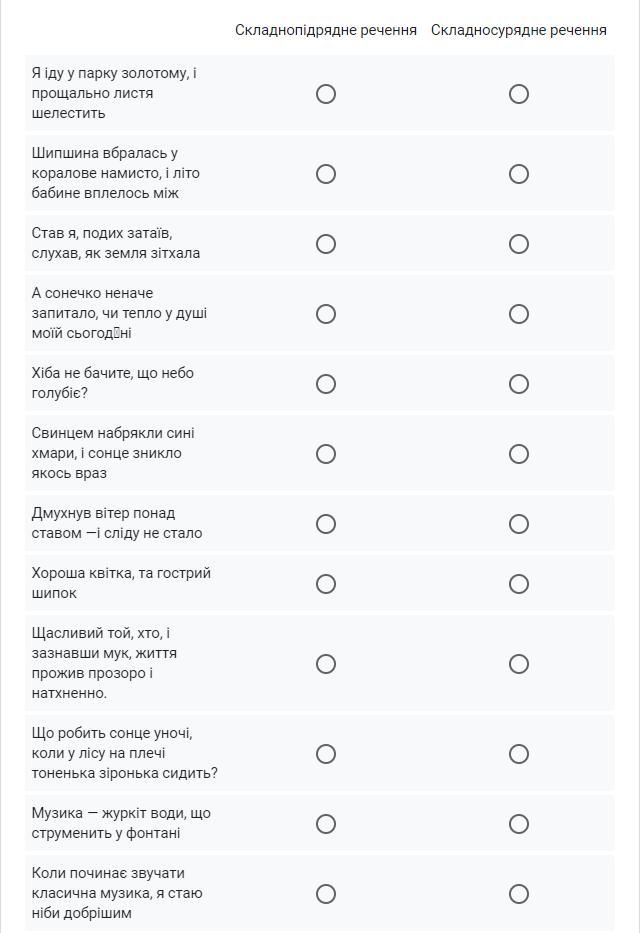Select Складнопідрядне for 'Я іду у парку золотому'
The width and height of the screenshot is (640, 933).
click(326, 93)
